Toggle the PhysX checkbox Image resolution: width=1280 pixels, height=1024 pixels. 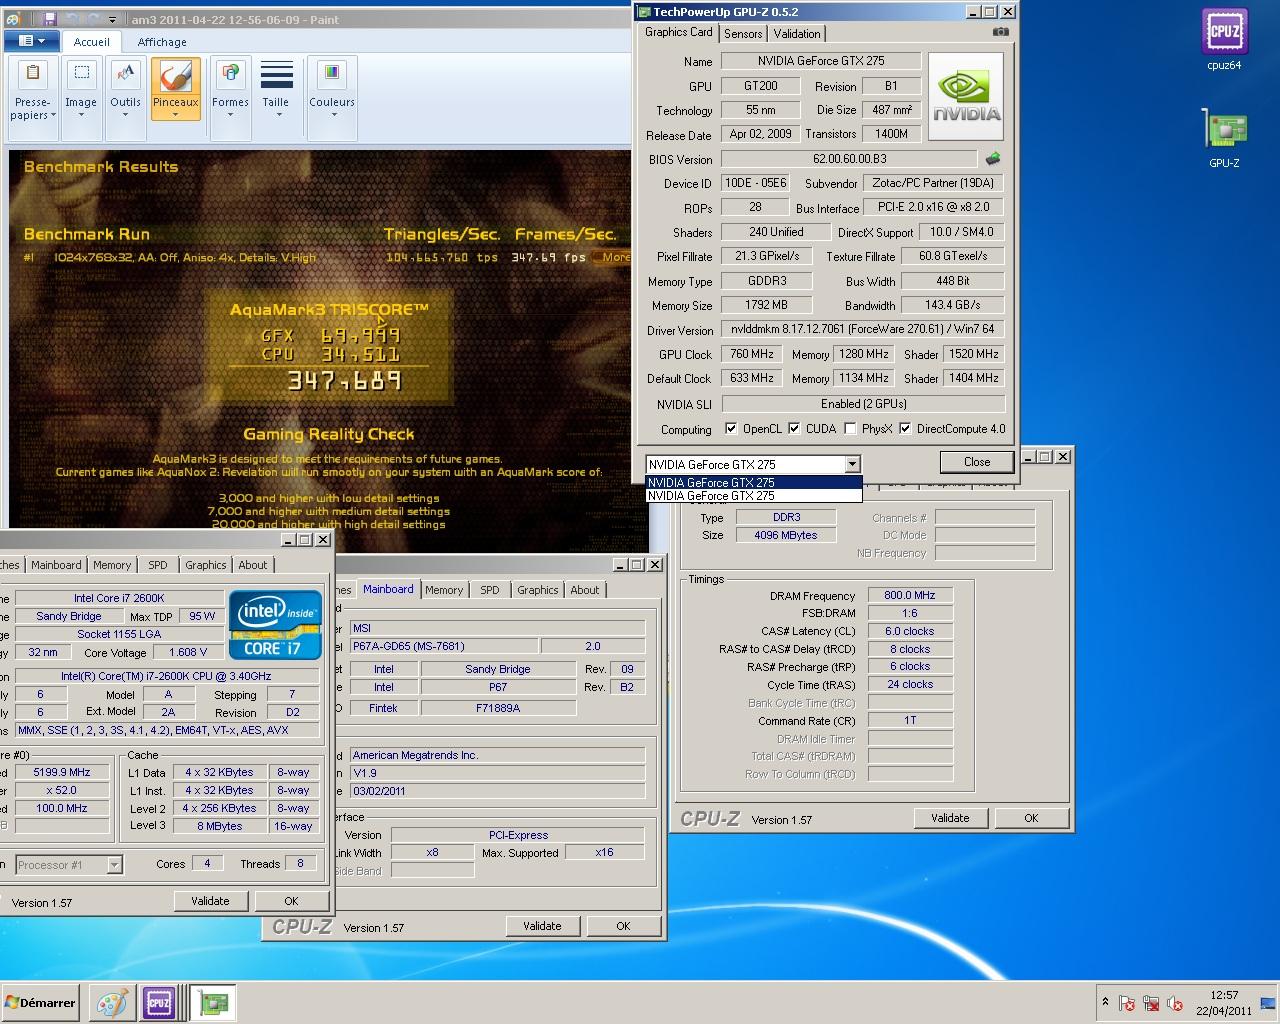tap(850, 429)
